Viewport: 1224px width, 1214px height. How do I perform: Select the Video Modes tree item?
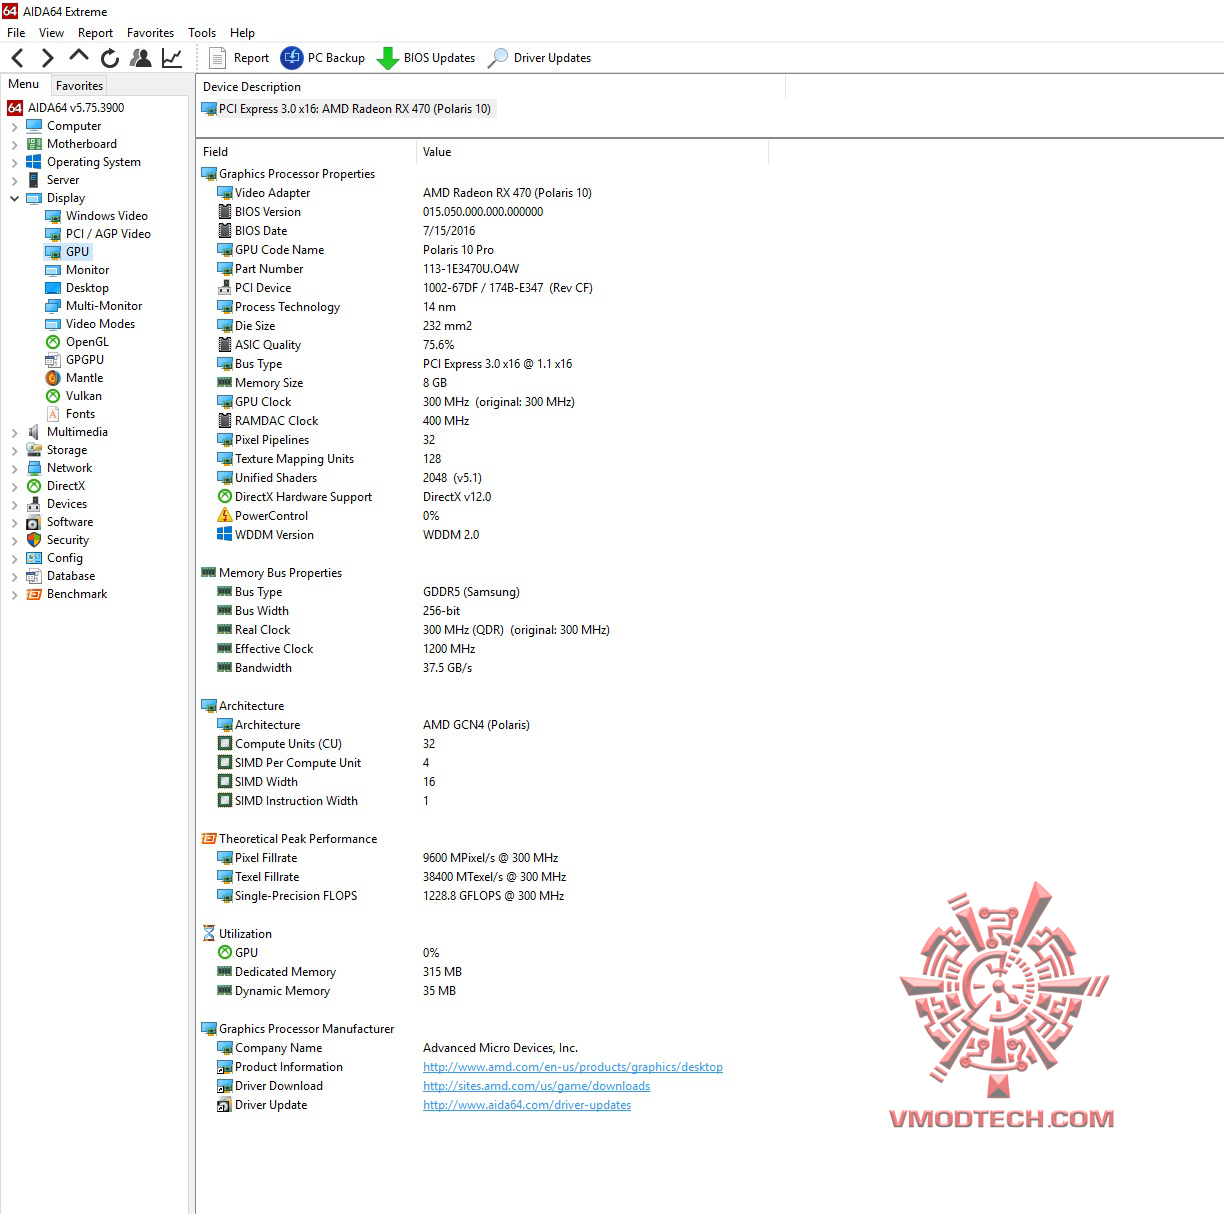(x=90, y=324)
